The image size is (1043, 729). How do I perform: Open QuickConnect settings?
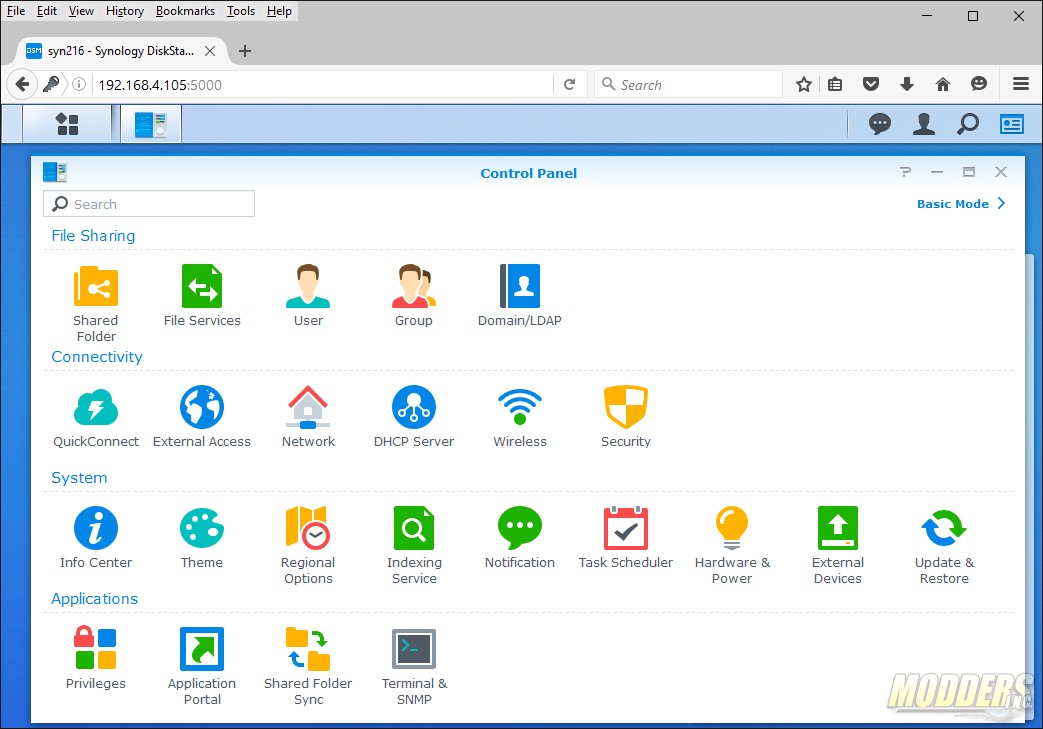click(96, 417)
